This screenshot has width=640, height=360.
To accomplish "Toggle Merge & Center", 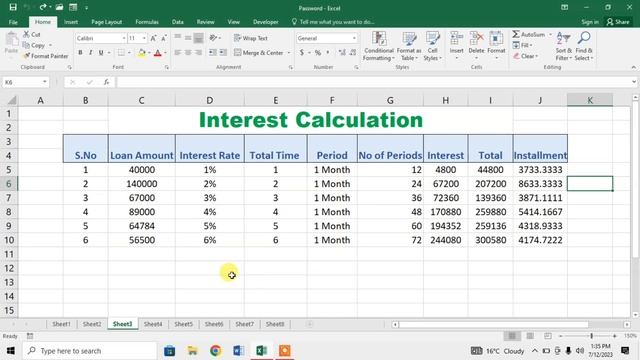I will [259, 53].
